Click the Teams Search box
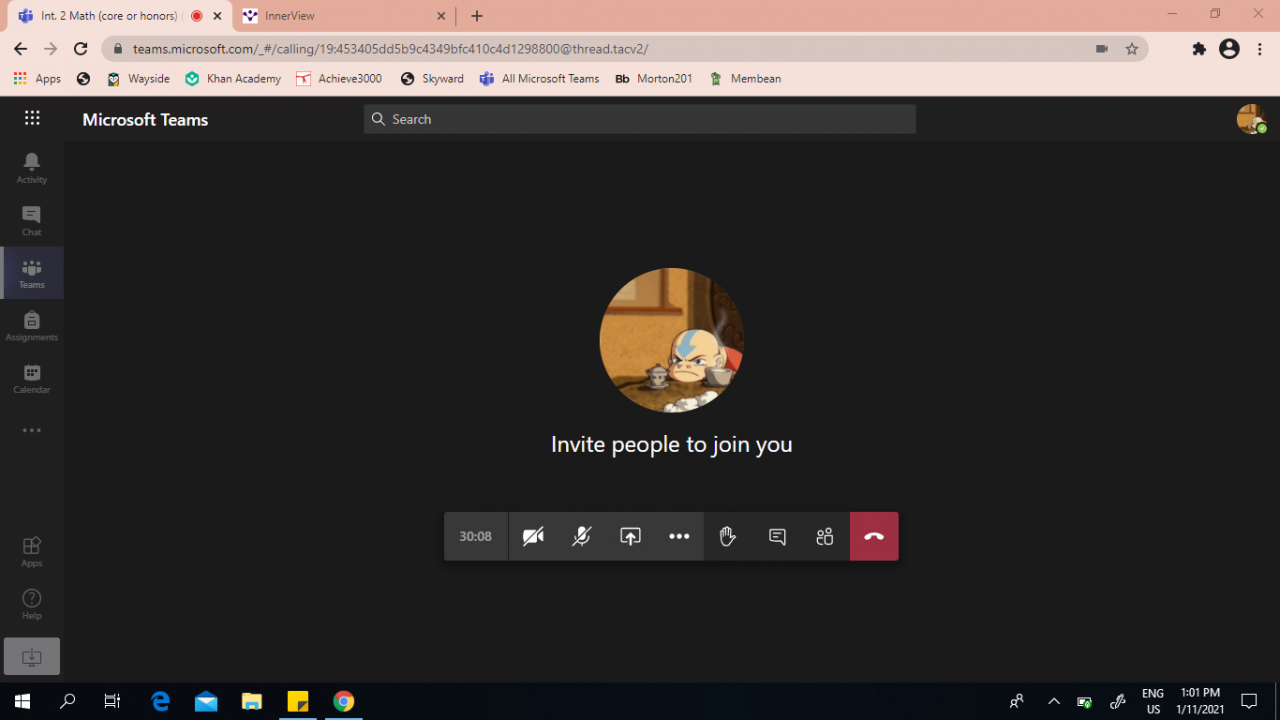Image resolution: width=1280 pixels, height=720 pixels. tap(640, 119)
